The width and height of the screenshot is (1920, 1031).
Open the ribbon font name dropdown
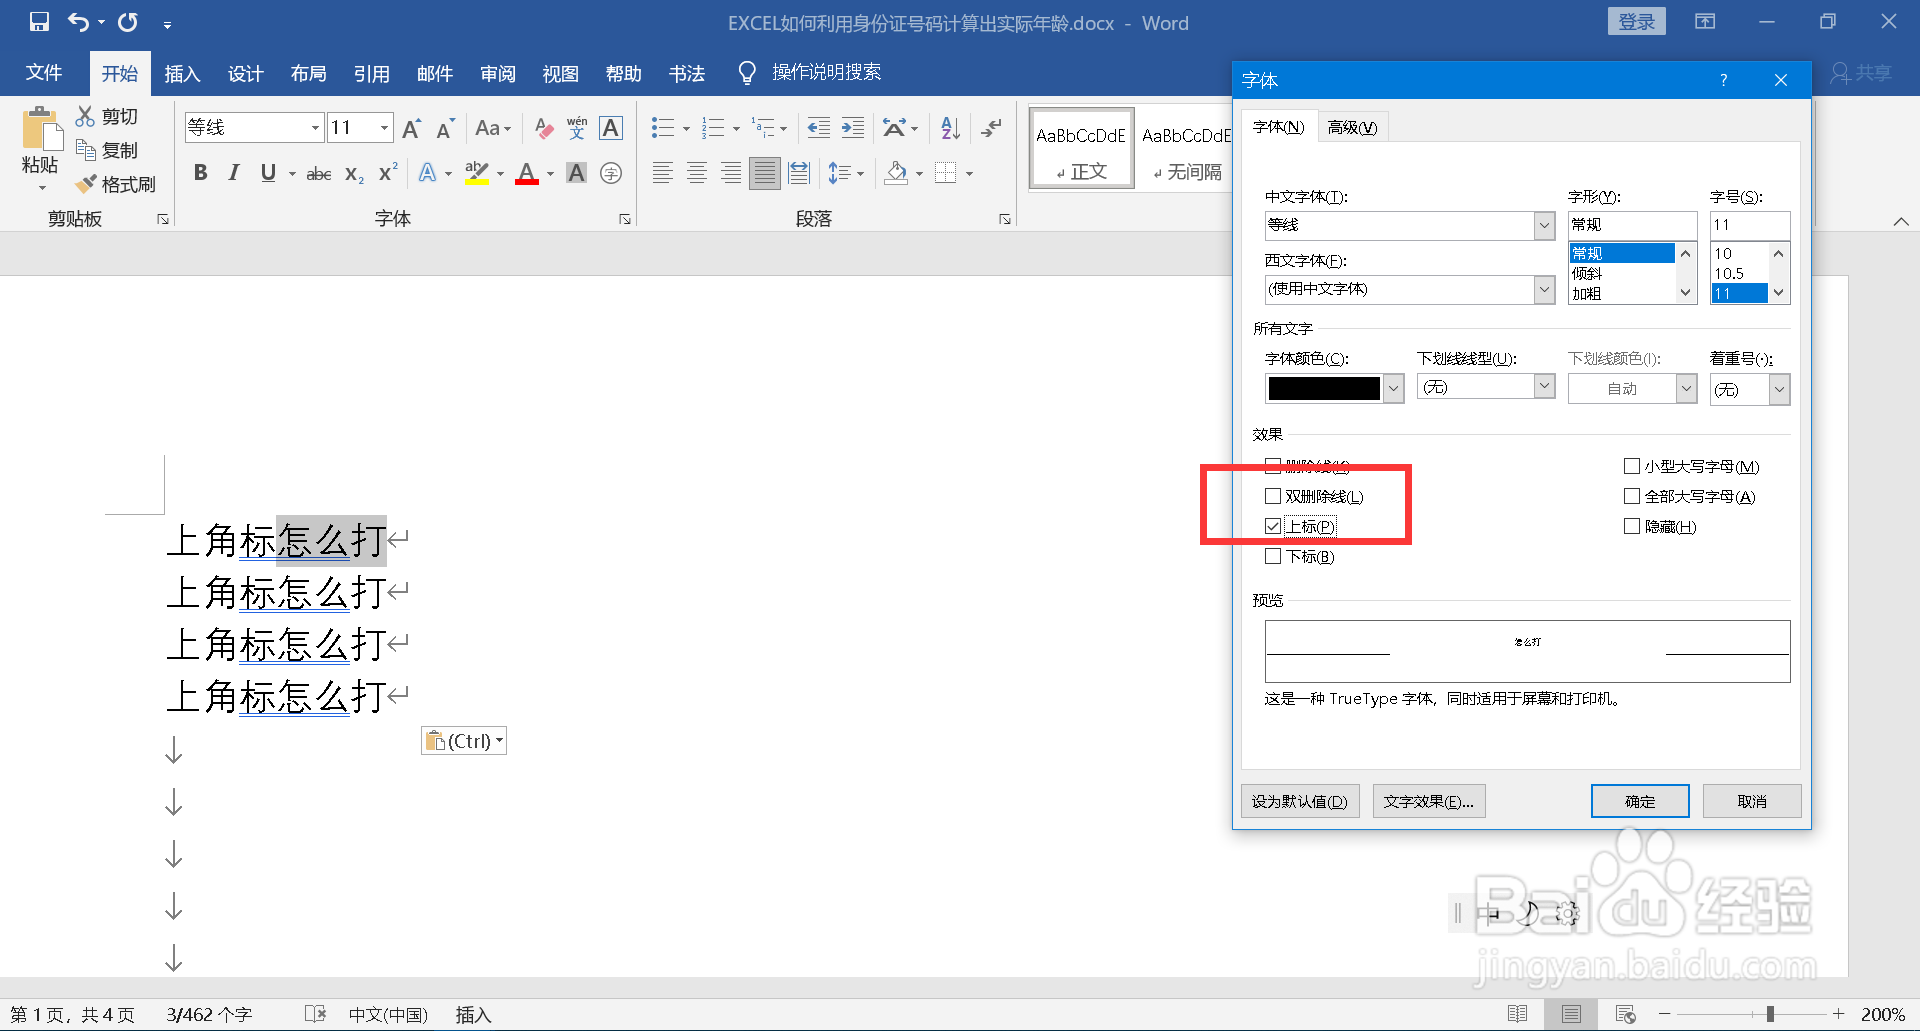315,128
